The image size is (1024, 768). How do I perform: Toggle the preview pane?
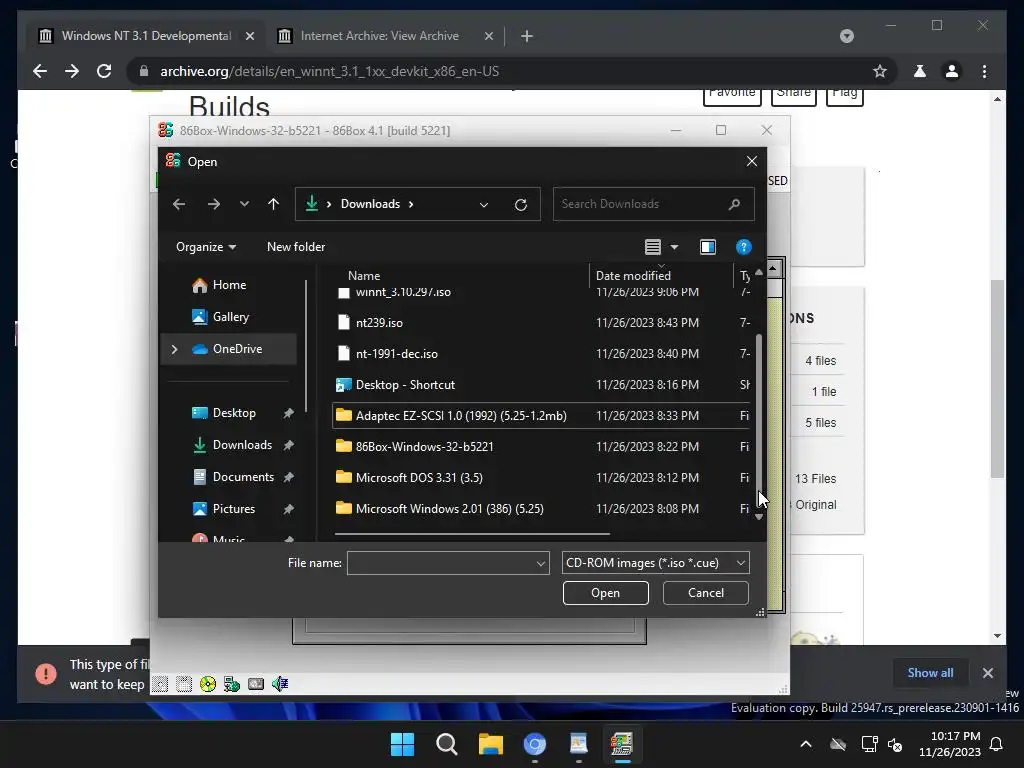(707, 247)
